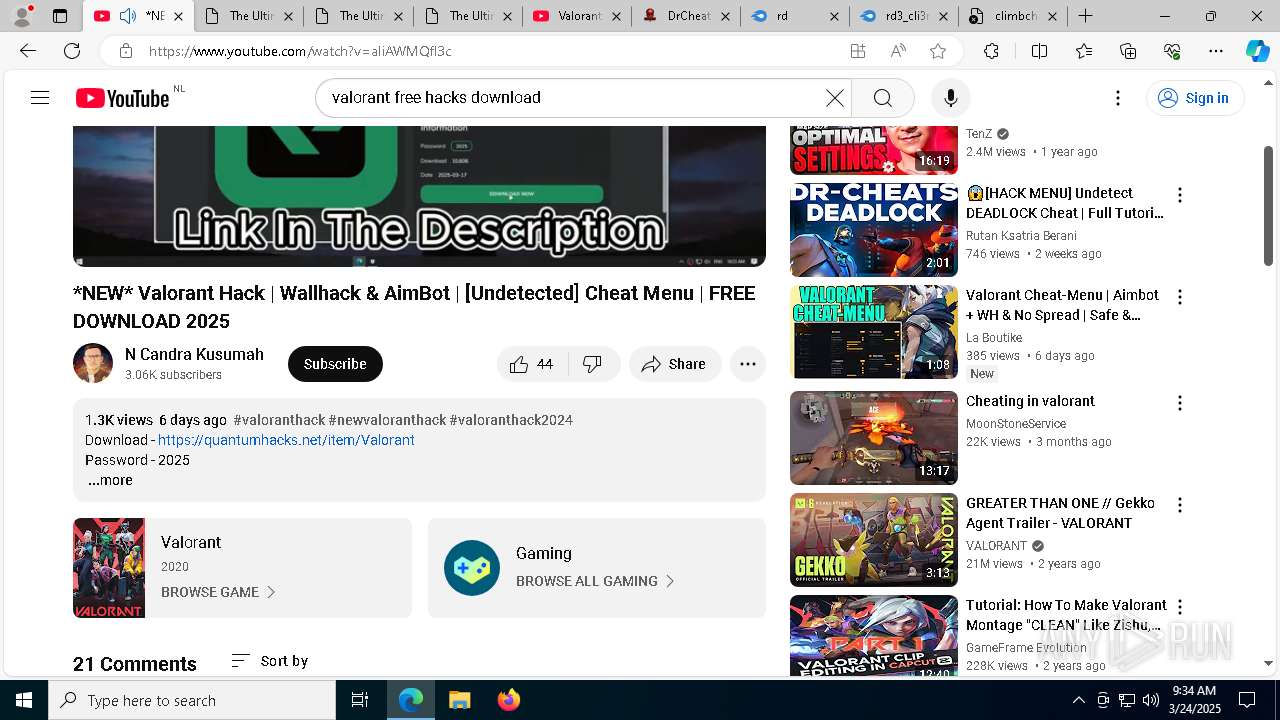
Task: Open more actions menu below video
Action: tap(748, 364)
